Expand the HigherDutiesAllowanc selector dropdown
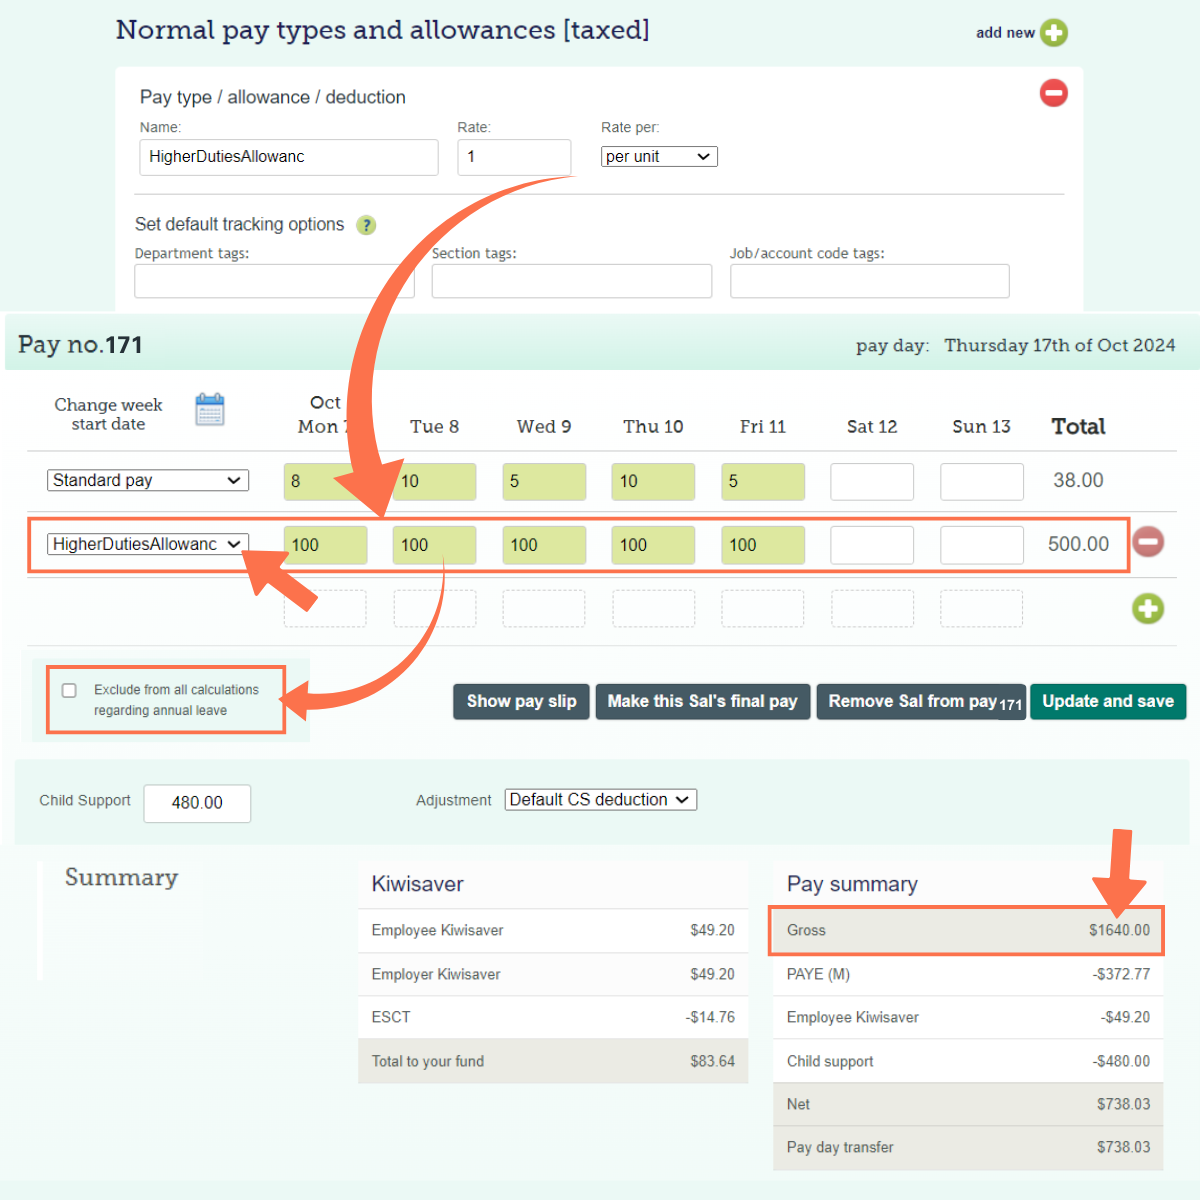 click(x=147, y=544)
